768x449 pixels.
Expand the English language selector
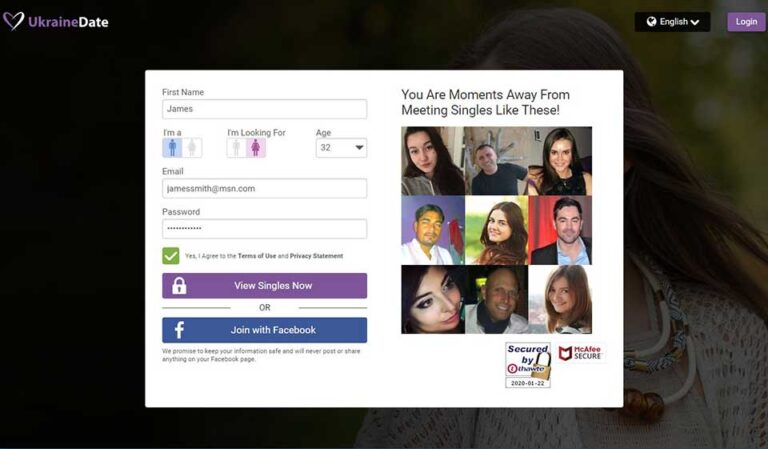click(x=672, y=22)
